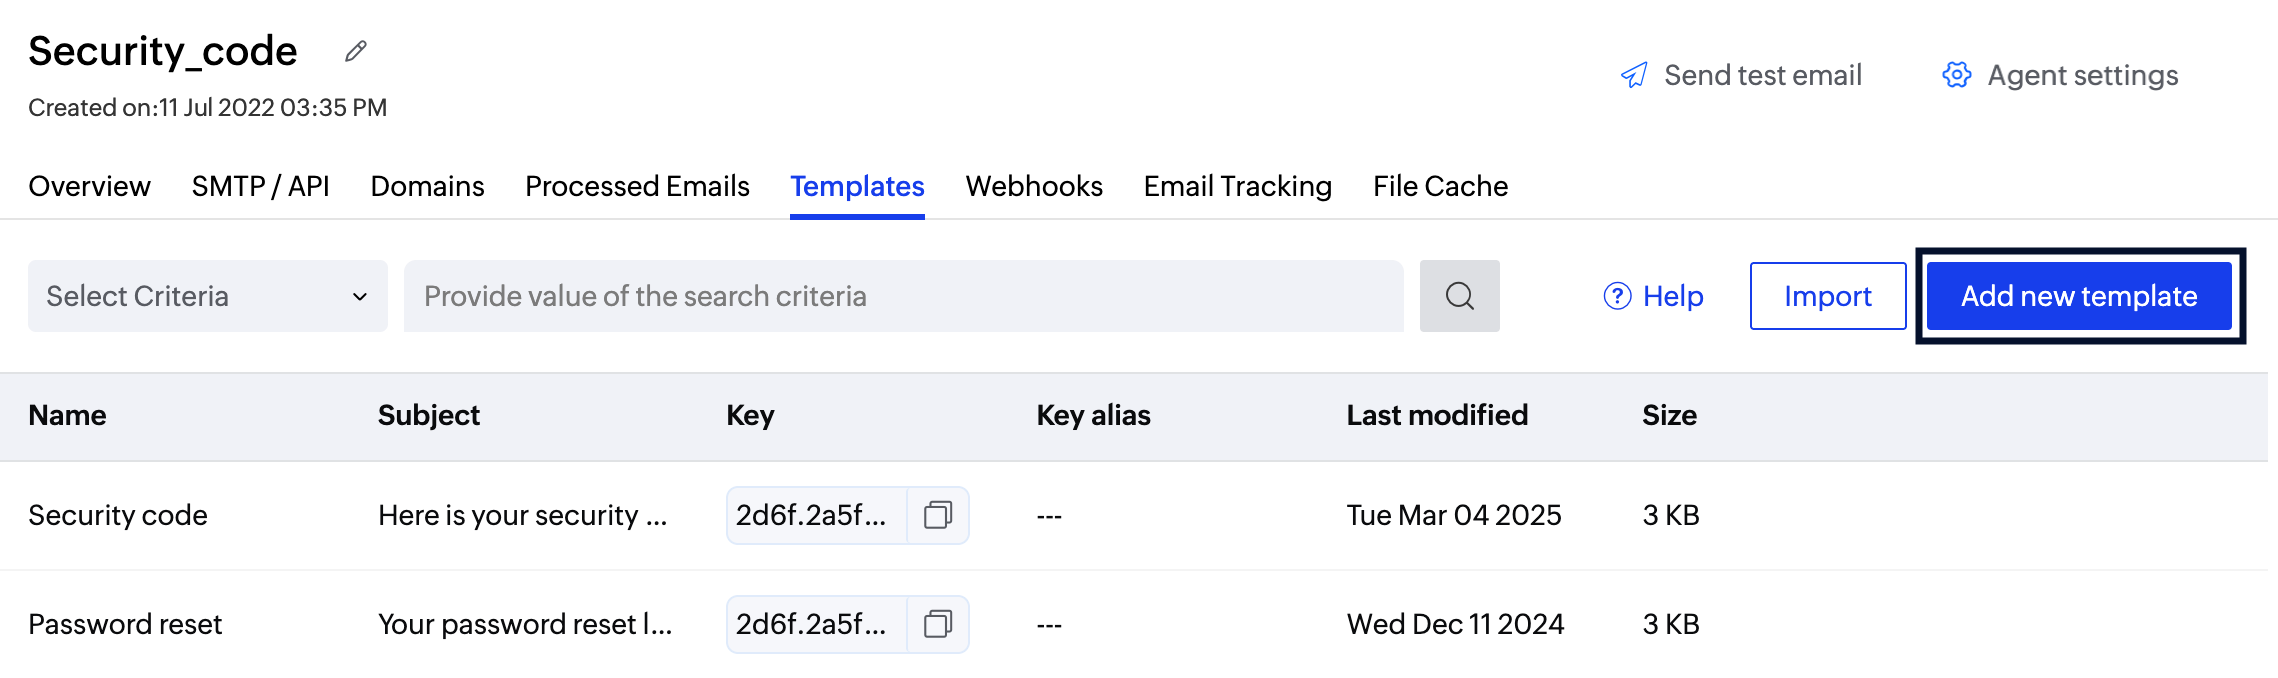Copy the Password reset template key

tap(938, 624)
